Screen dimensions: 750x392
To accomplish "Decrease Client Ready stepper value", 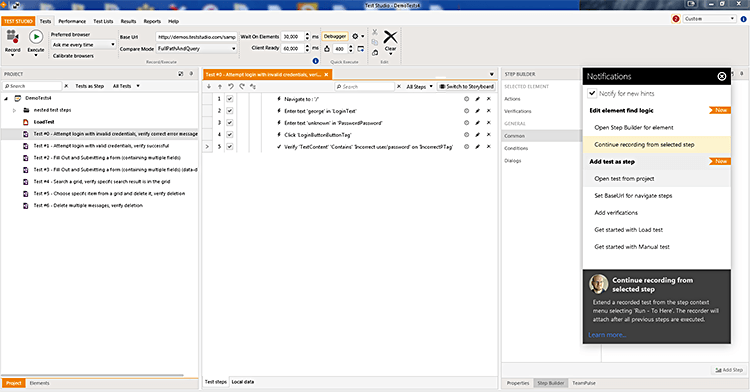I will (307, 51).
